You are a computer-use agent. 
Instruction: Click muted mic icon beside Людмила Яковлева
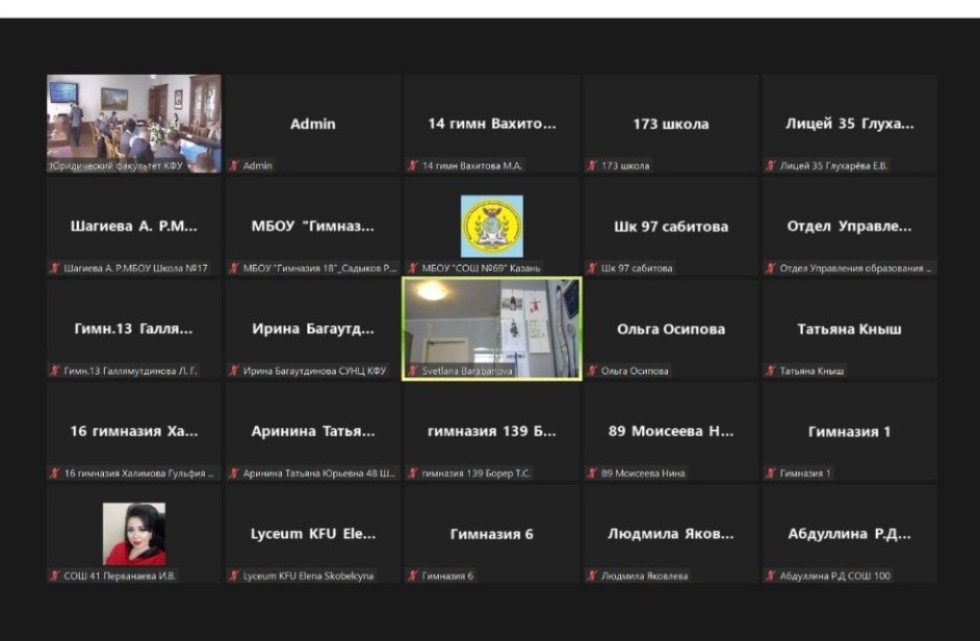point(593,576)
